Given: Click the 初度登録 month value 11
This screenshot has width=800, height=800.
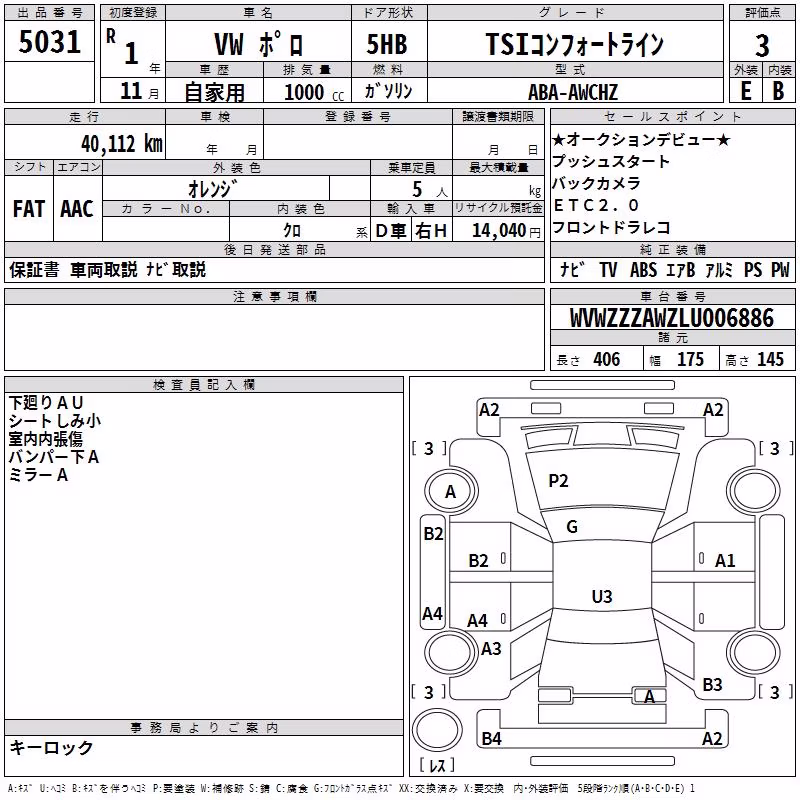Looking at the screenshot, I should 132,91.
